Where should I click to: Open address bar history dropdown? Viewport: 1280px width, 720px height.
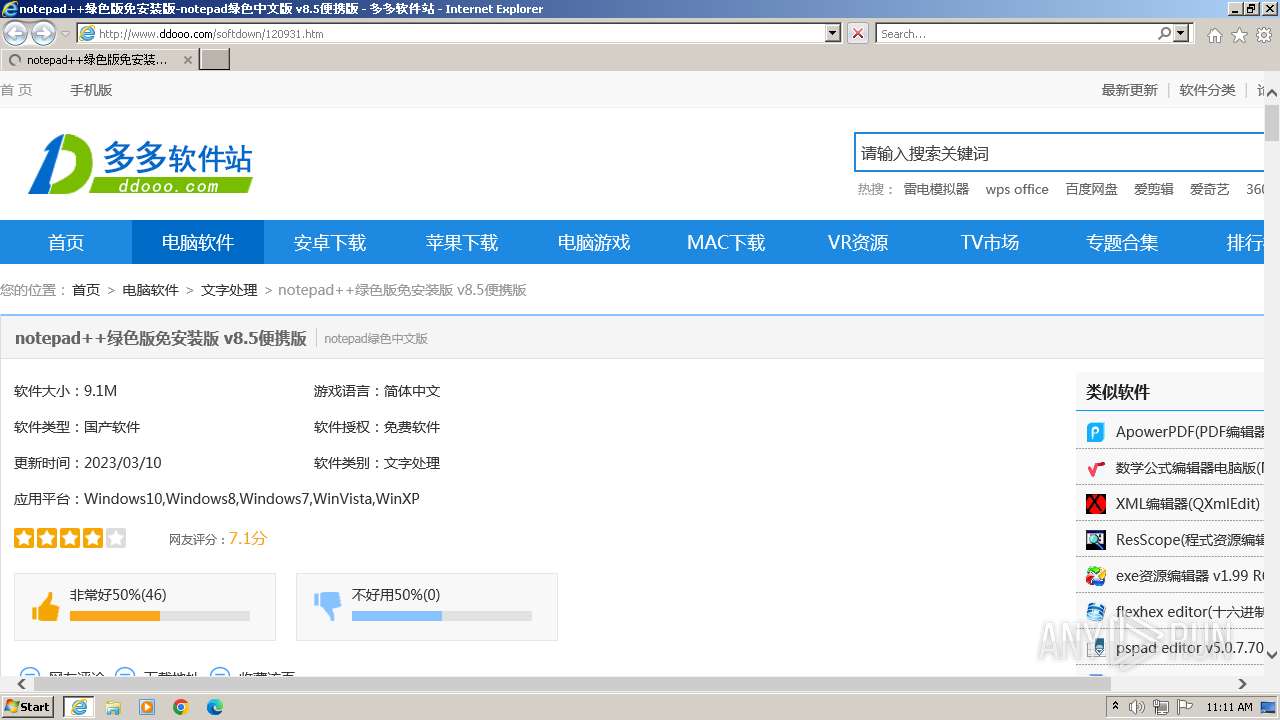[832, 33]
